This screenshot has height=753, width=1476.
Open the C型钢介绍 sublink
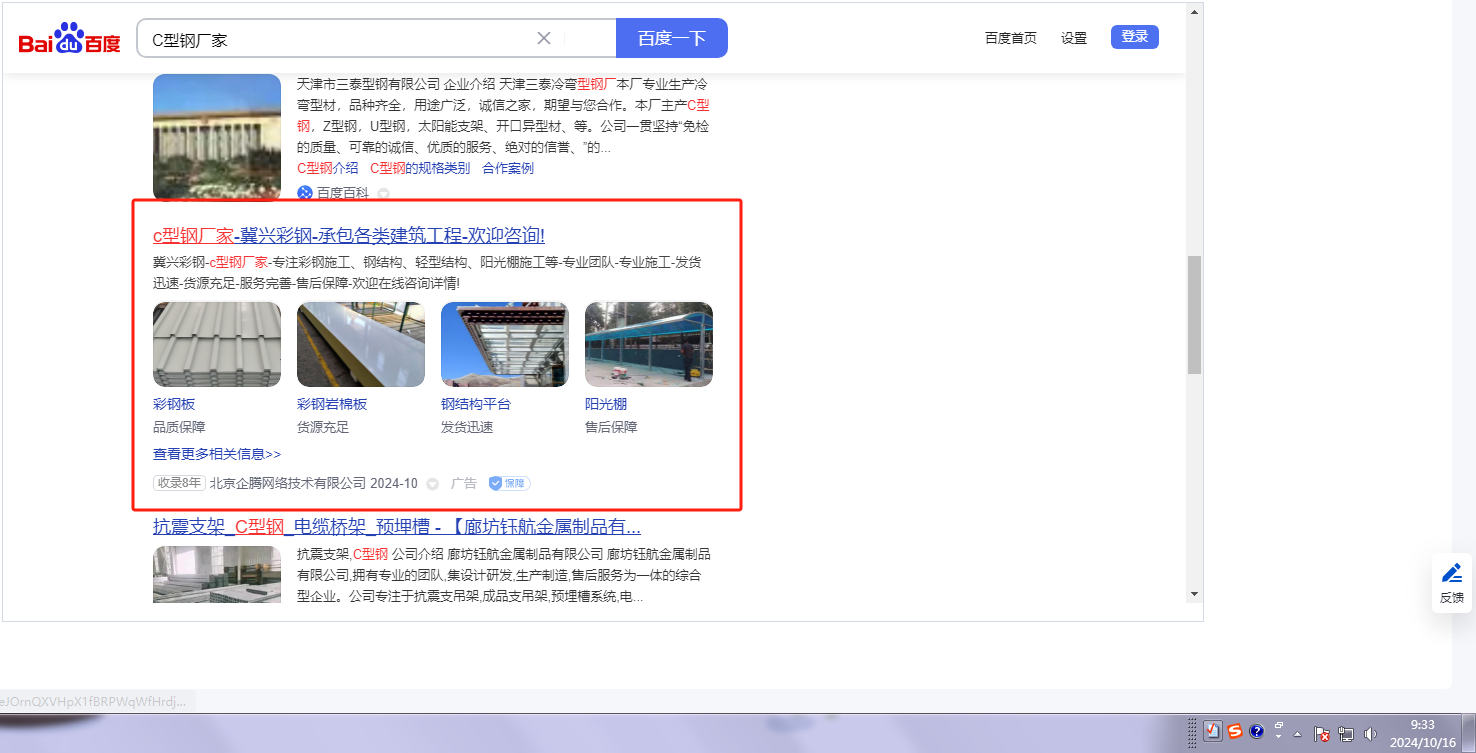click(328, 168)
